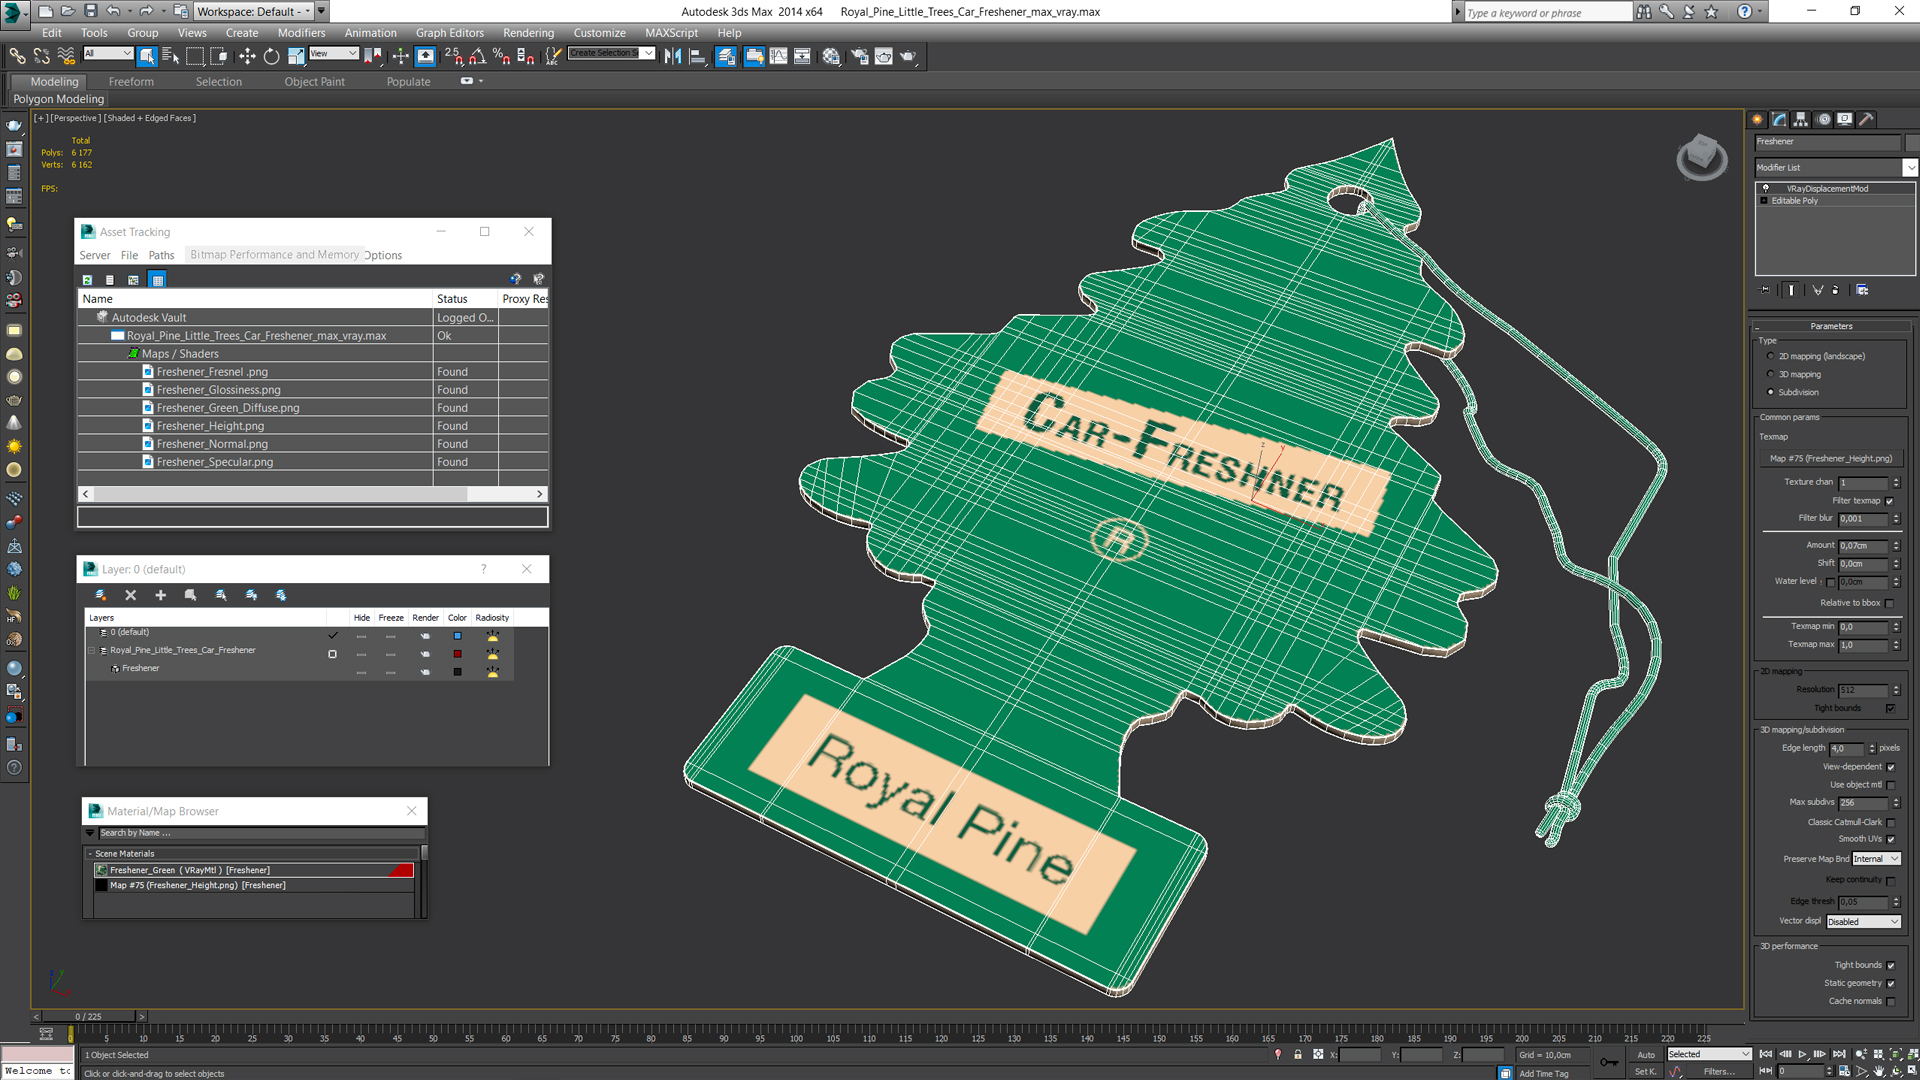This screenshot has height=1080, width=1920.
Task: Open the Rendering menu
Action: click(528, 33)
